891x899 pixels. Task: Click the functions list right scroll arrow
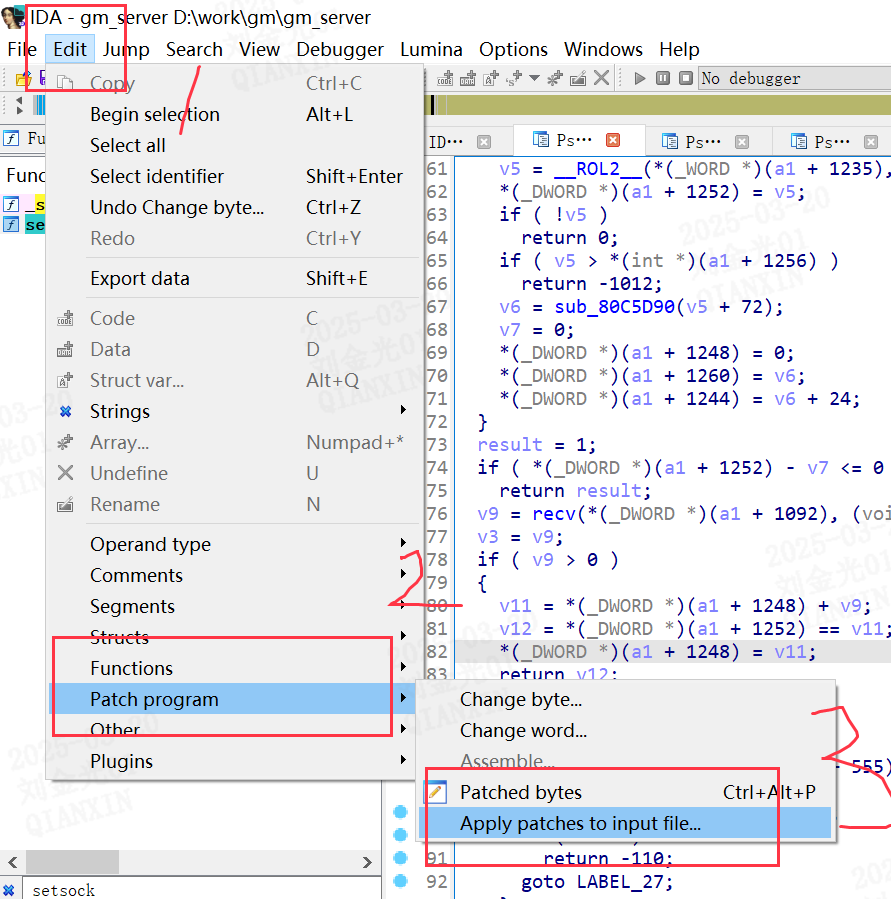(367, 862)
